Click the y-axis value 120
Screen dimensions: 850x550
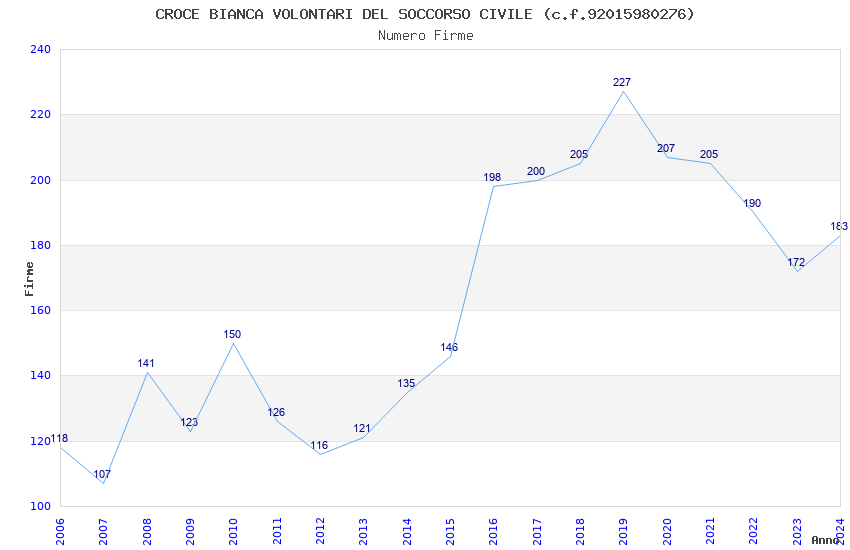coord(40,441)
